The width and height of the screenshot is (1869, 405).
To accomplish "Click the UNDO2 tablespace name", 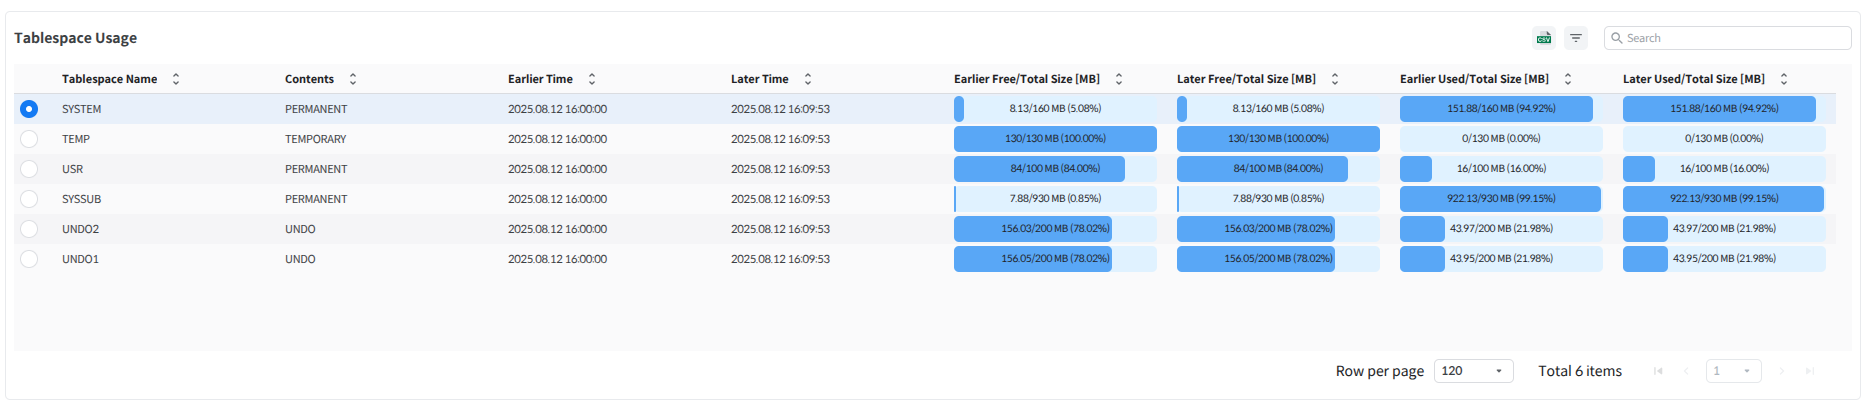I will (x=80, y=229).
